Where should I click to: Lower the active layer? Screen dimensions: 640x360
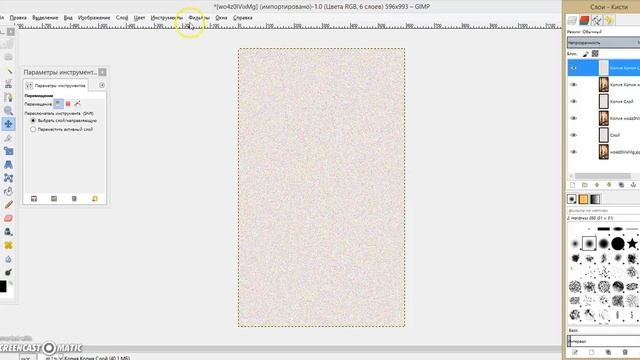pyautogui.click(x=609, y=185)
